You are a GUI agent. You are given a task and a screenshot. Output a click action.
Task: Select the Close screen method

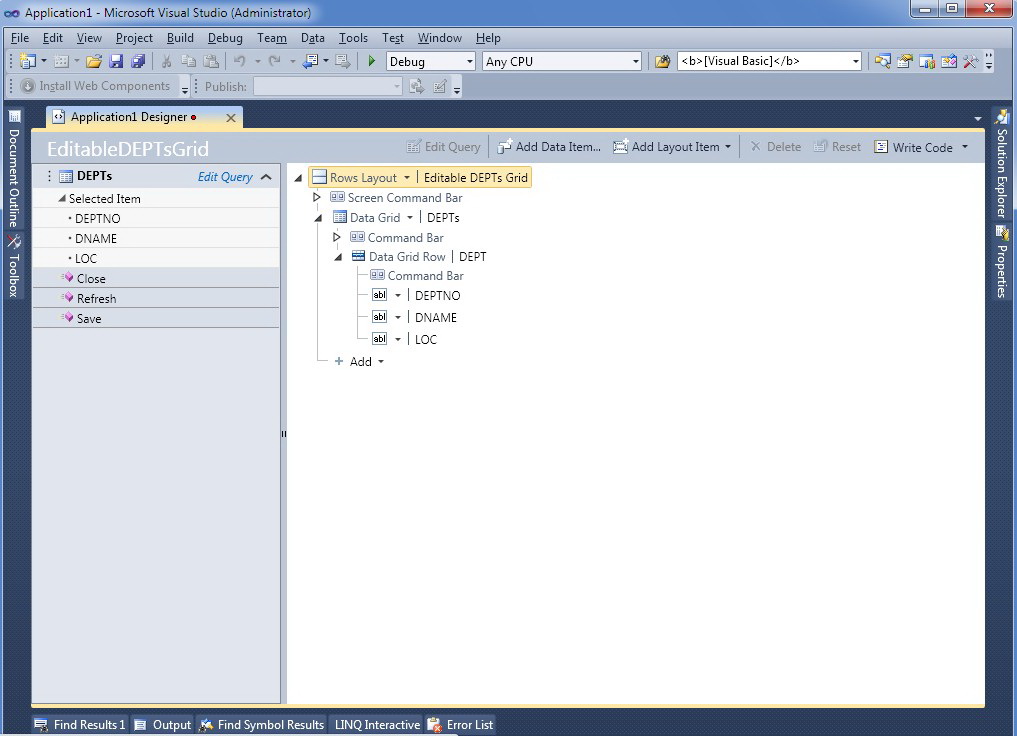[x=156, y=278]
